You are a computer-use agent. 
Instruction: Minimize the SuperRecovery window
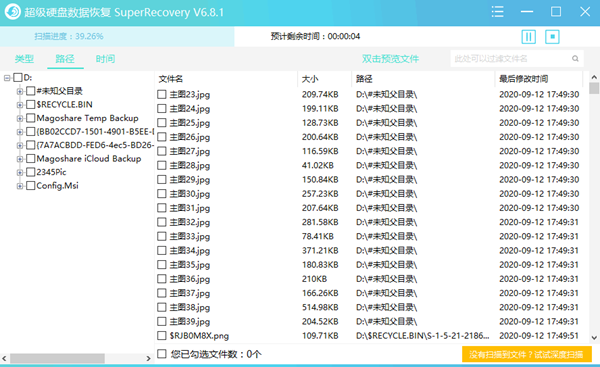pyautogui.click(x=527, y=12)
